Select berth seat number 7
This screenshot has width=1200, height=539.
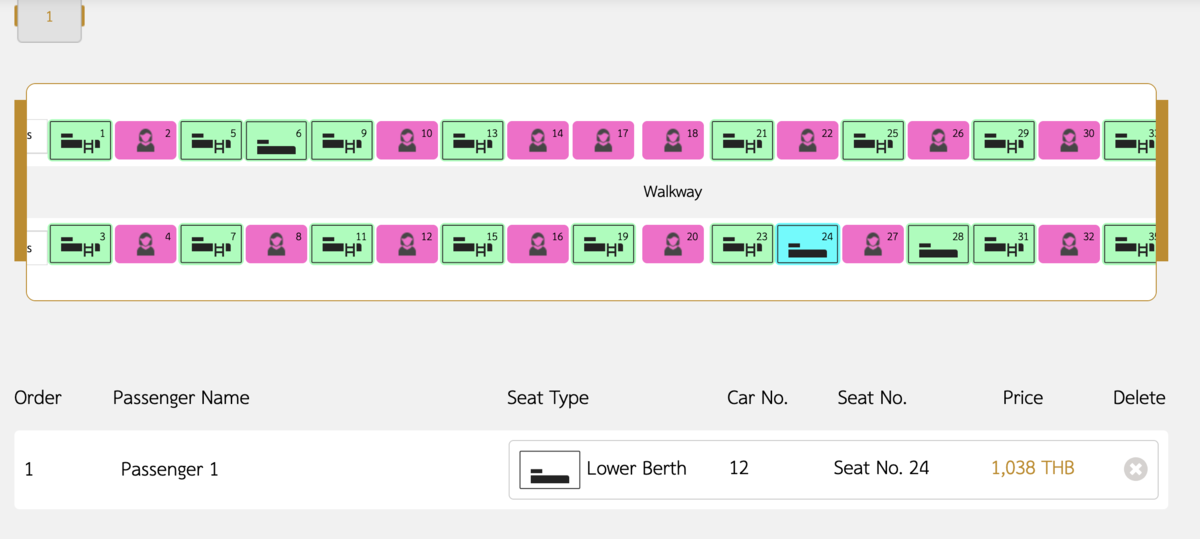tap(211, 243)
